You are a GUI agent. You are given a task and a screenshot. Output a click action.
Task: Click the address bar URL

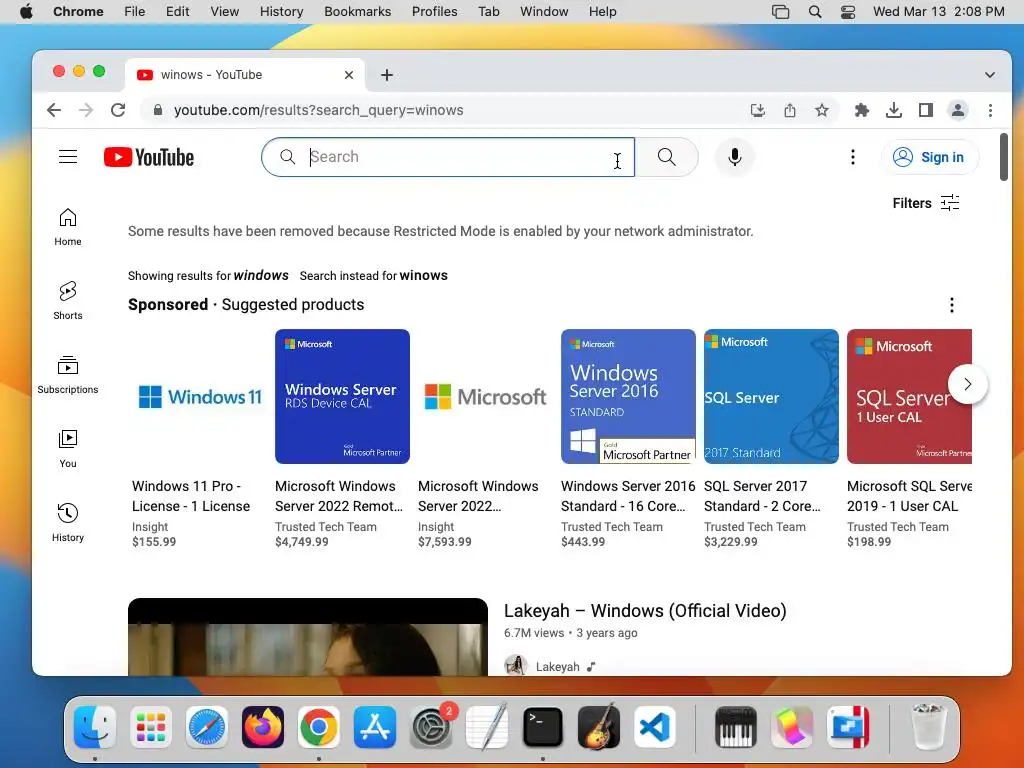click(x=319, y=110)
